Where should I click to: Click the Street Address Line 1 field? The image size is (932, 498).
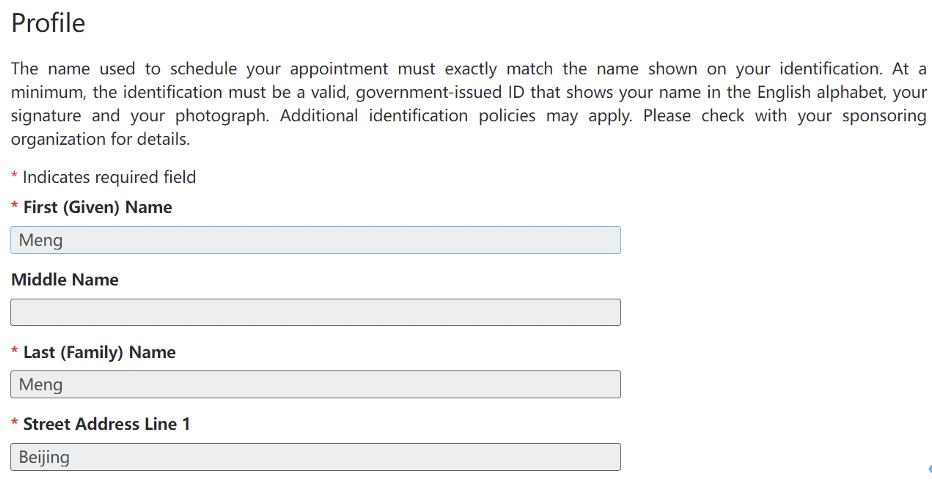[315, 457]
